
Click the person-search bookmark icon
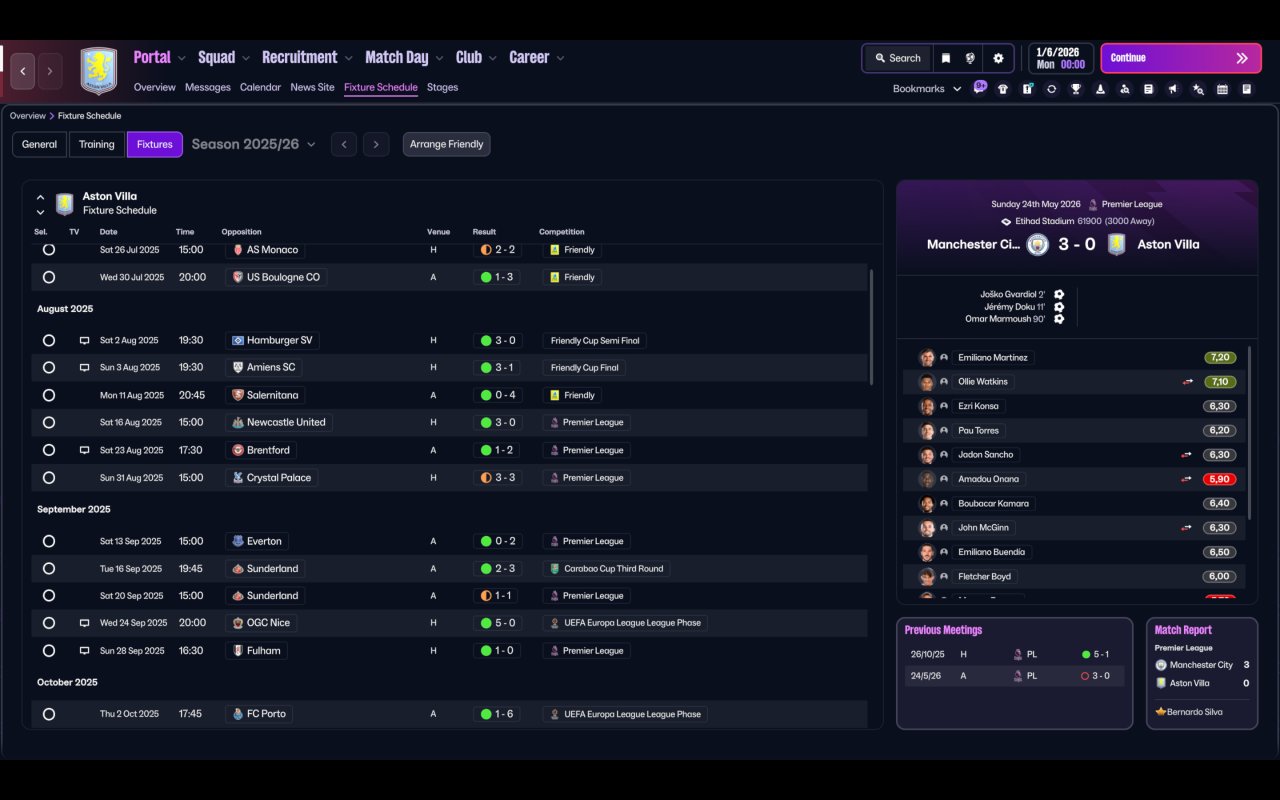1125,89
